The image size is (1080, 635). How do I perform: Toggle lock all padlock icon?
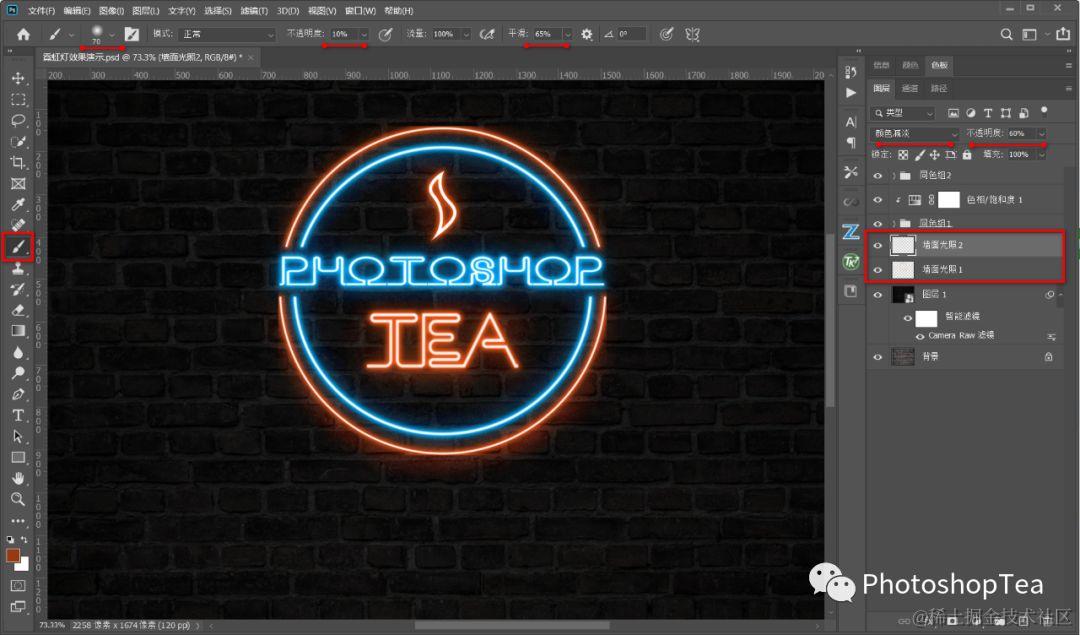pyautogui.click(x=967, y=155)
